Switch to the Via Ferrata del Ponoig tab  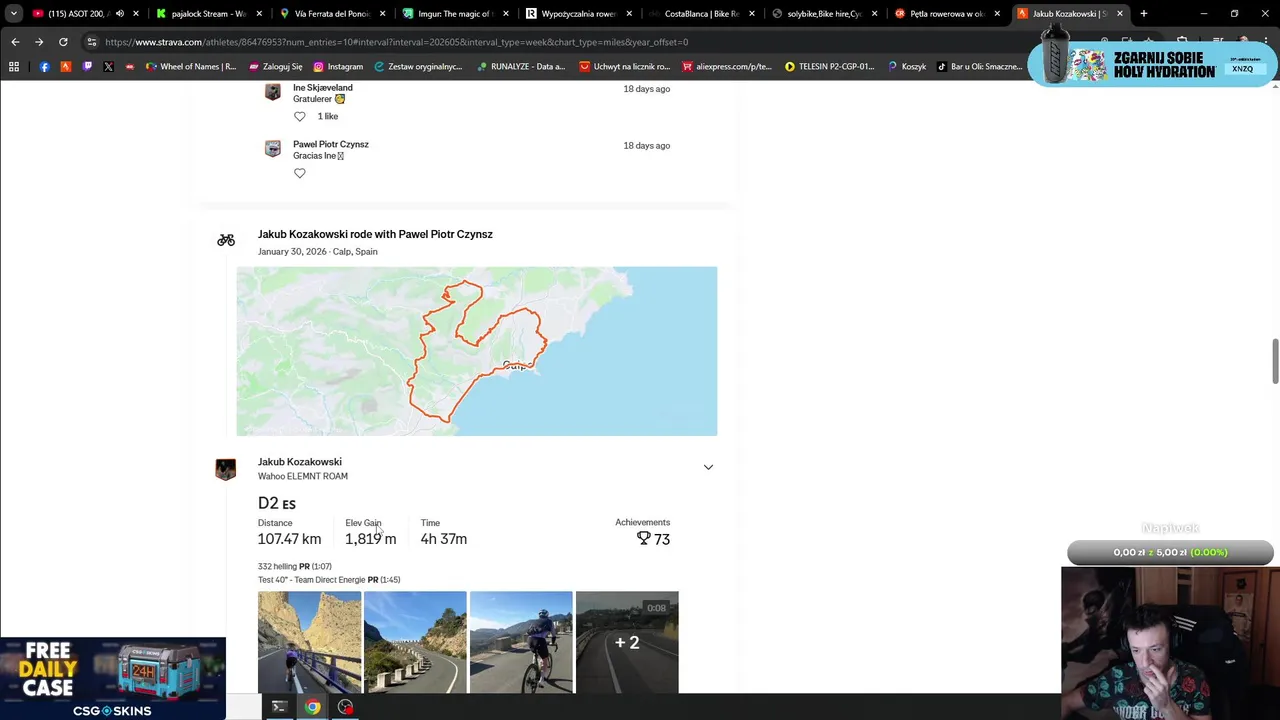[330, 14]
